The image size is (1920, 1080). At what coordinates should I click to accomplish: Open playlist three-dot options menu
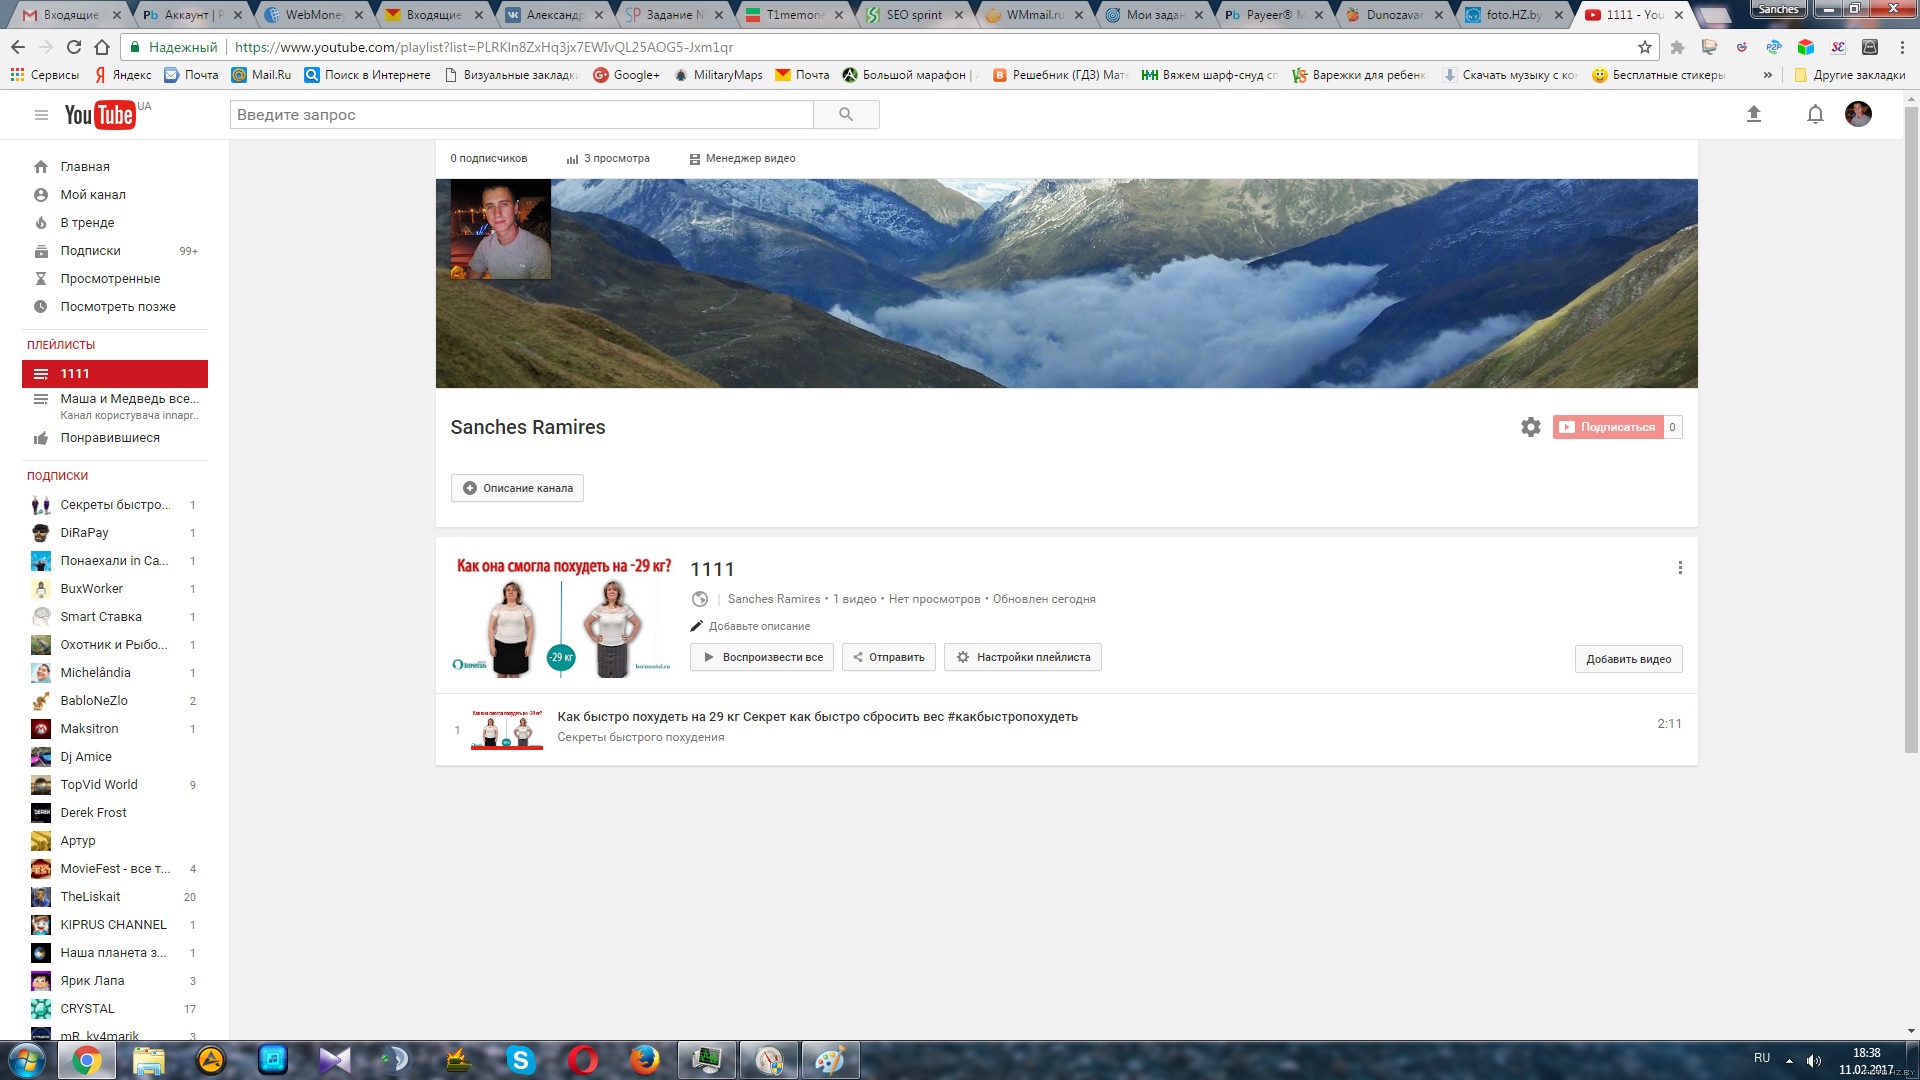(1680, 568)
